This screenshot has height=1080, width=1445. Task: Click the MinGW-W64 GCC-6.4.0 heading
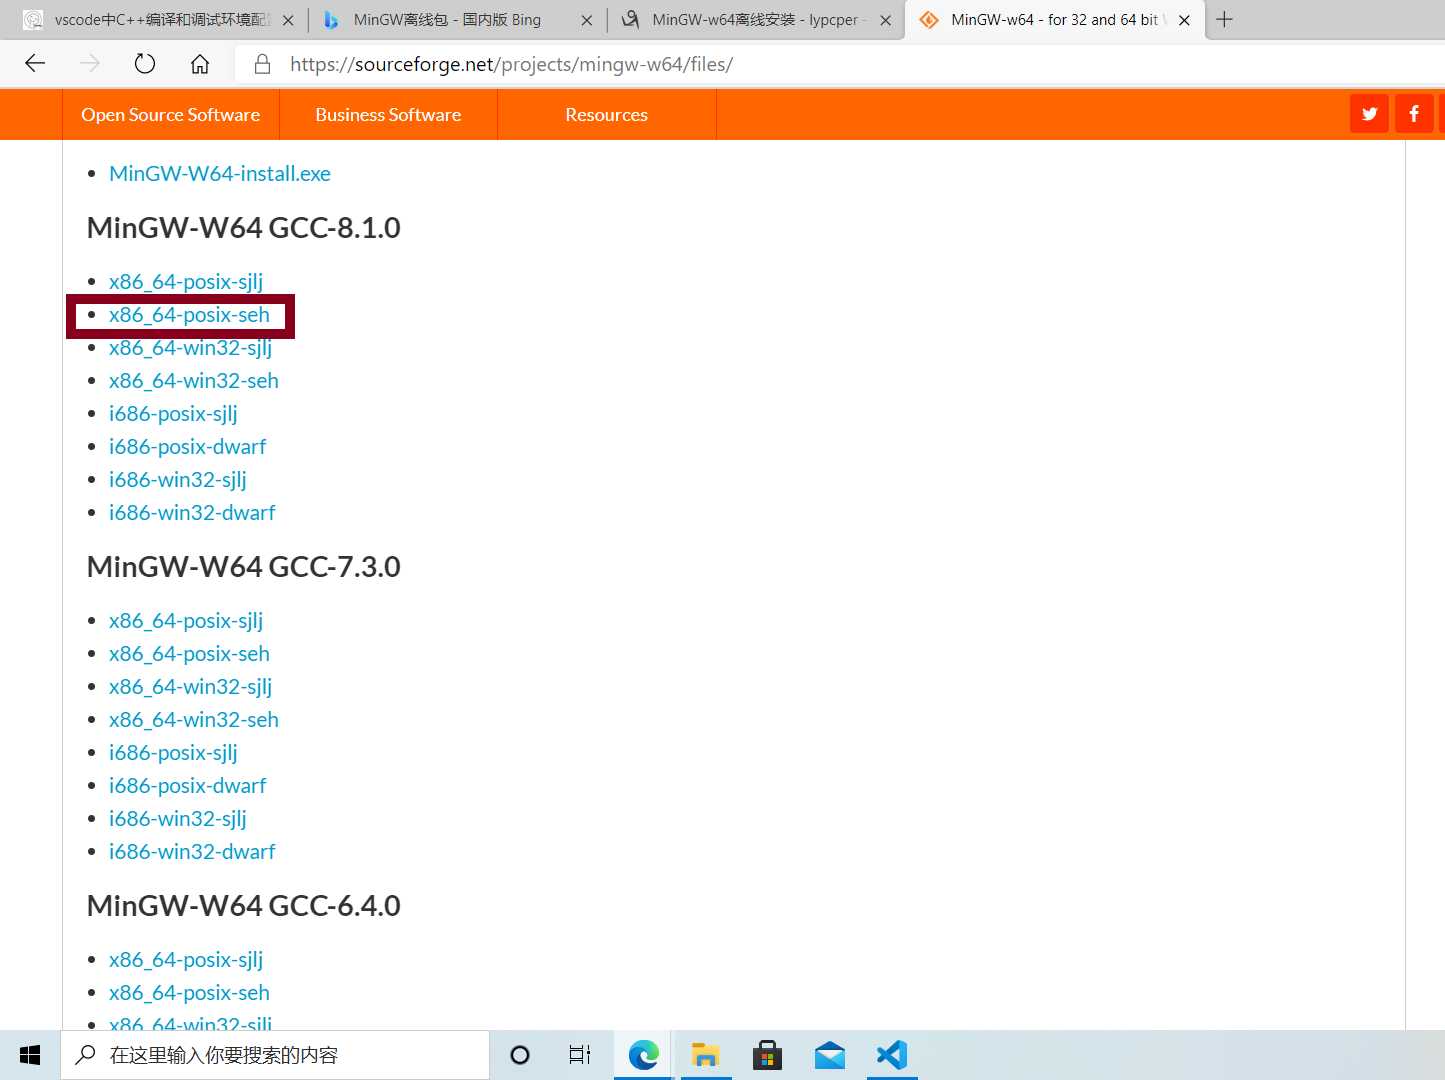click(x=243, y=906)
